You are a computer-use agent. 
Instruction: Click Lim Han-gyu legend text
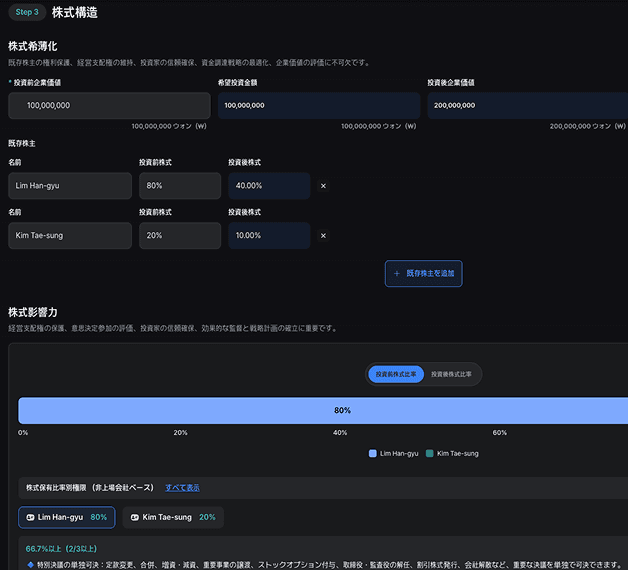pyautogui.click(x=399, y=453)
